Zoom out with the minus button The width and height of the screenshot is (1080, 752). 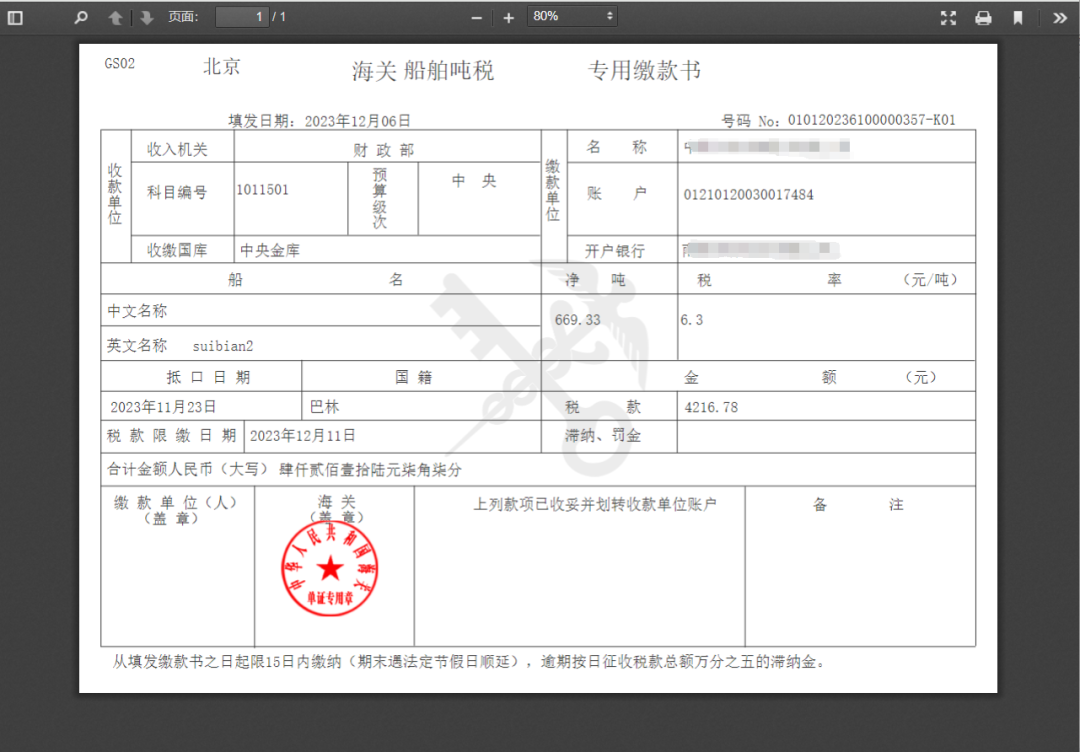pyautogui.click(x=477, y=18)
